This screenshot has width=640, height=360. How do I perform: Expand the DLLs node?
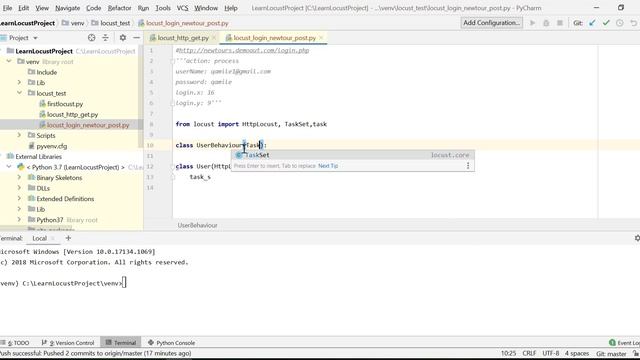[19, 188]
